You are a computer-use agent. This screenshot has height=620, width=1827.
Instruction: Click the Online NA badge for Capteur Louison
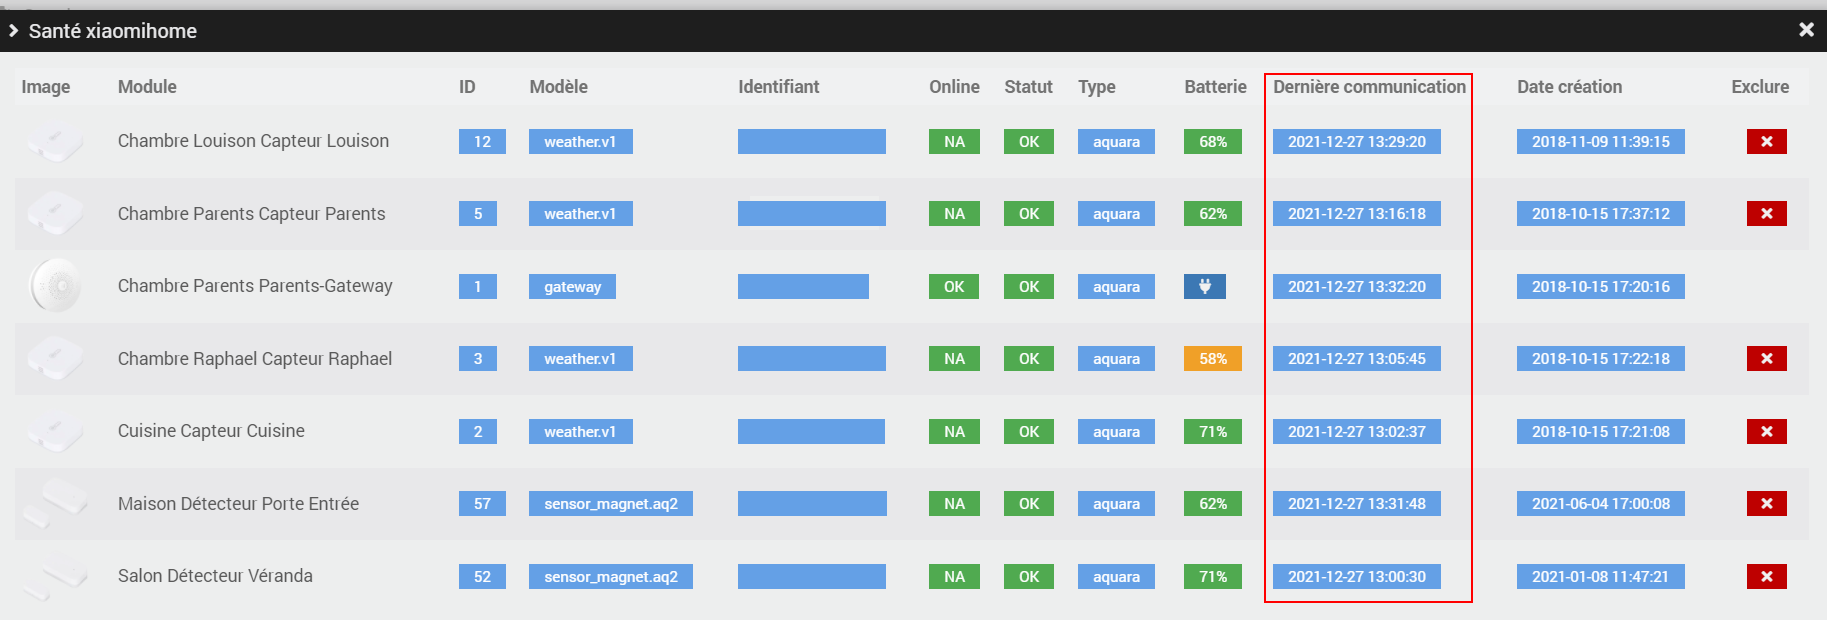coord(954,142)
